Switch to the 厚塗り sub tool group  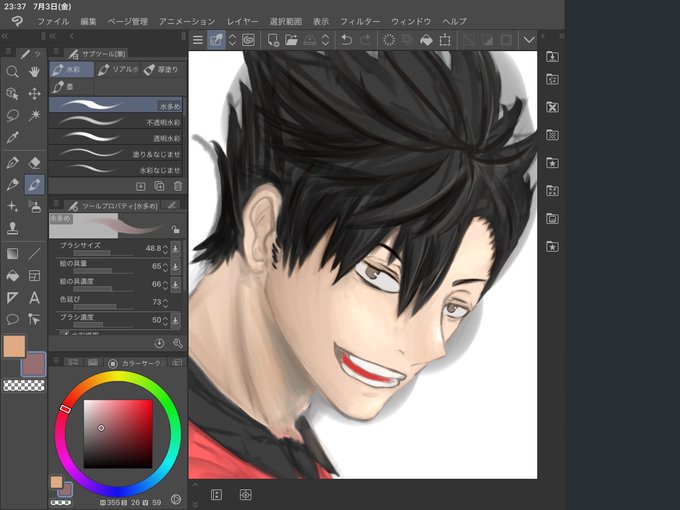[161, 69]
